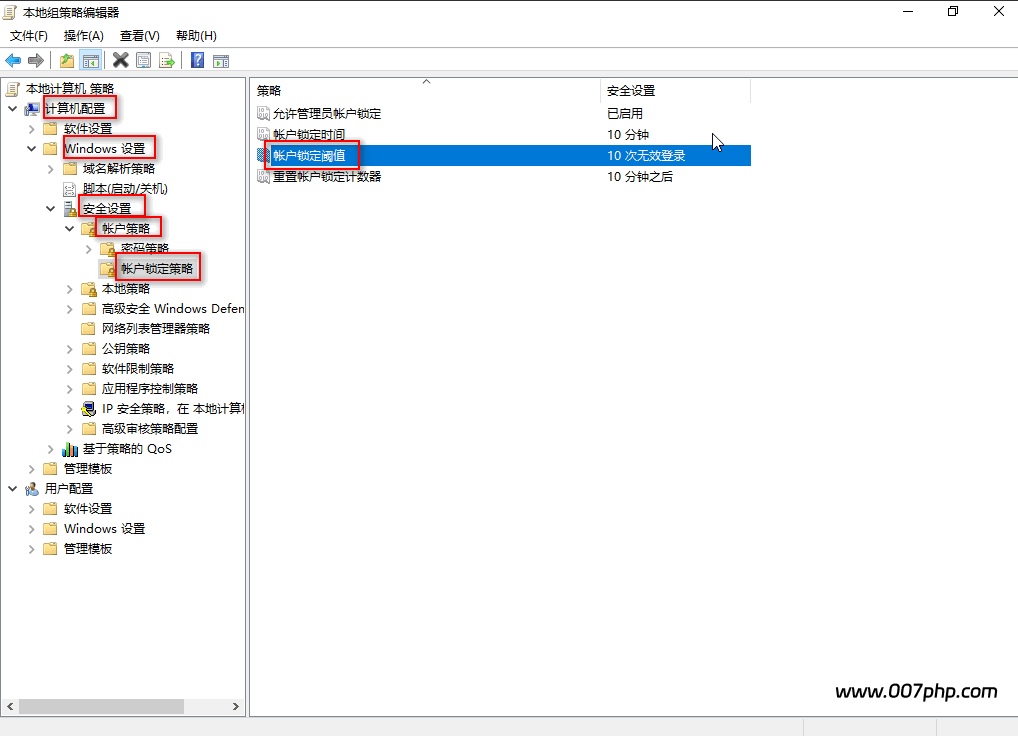Expand the 本地策略 tree node
This screenshot has width=1018, height=736.
tap(69, 288)
